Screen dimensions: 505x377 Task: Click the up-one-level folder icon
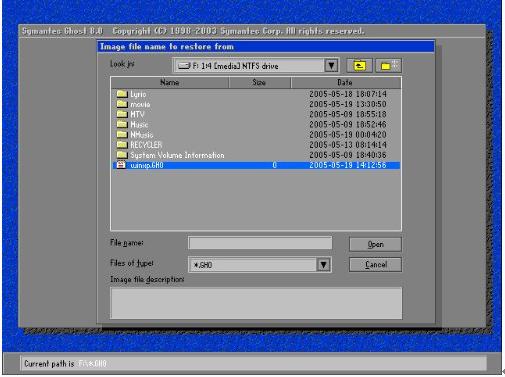coord(359,66)
